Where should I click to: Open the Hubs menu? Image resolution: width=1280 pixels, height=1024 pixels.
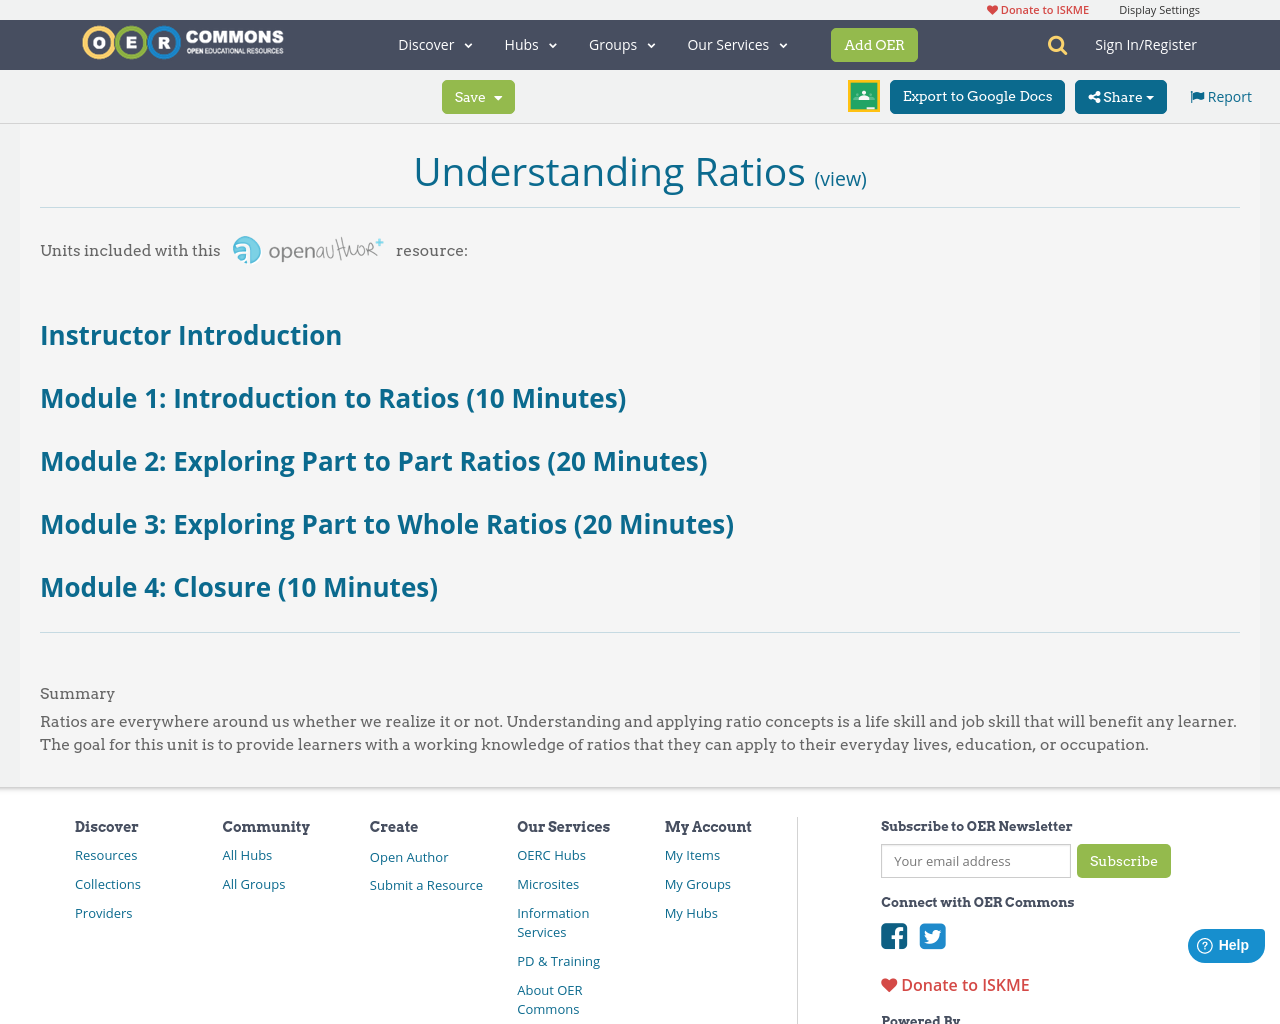coord(529,44)
